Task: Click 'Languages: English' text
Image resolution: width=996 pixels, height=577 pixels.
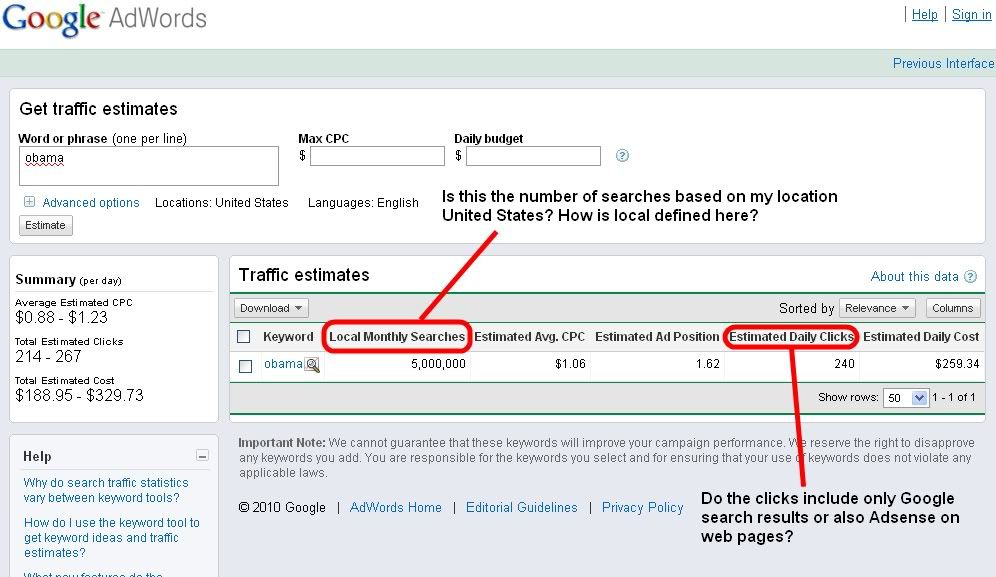Action: pos(363,203)
